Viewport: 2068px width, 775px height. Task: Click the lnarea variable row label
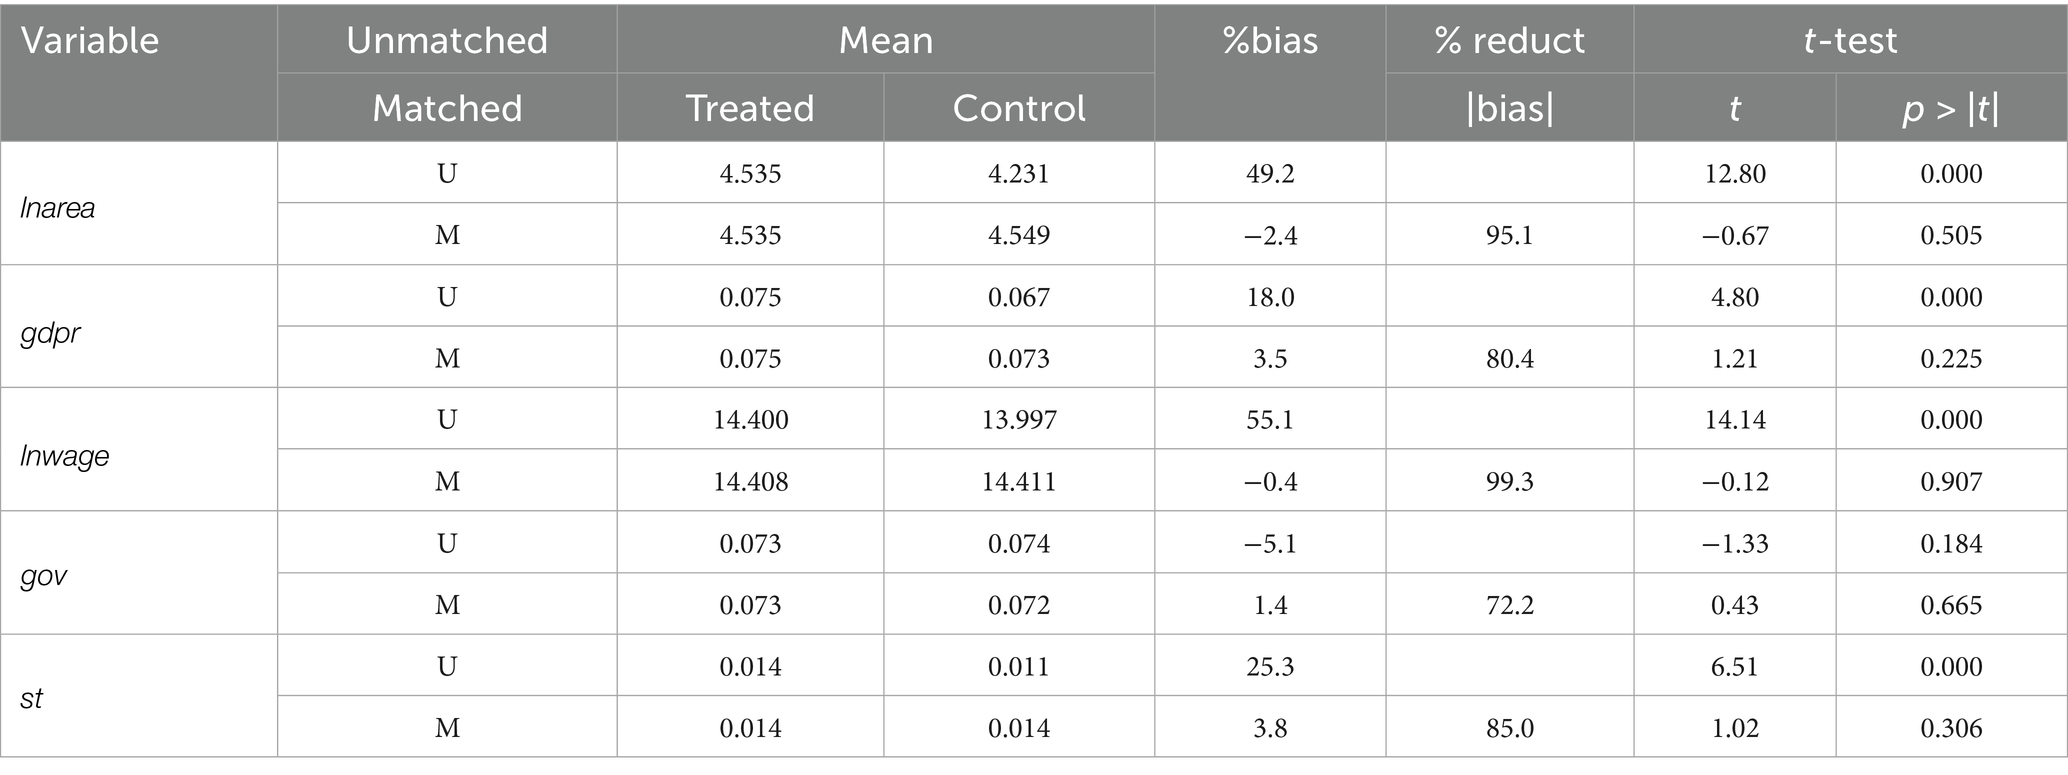58,208
